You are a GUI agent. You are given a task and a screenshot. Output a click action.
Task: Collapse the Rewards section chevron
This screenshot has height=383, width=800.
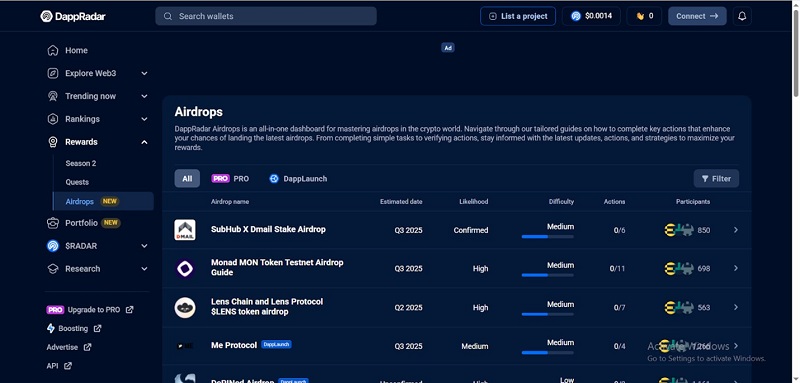point(144,142)
